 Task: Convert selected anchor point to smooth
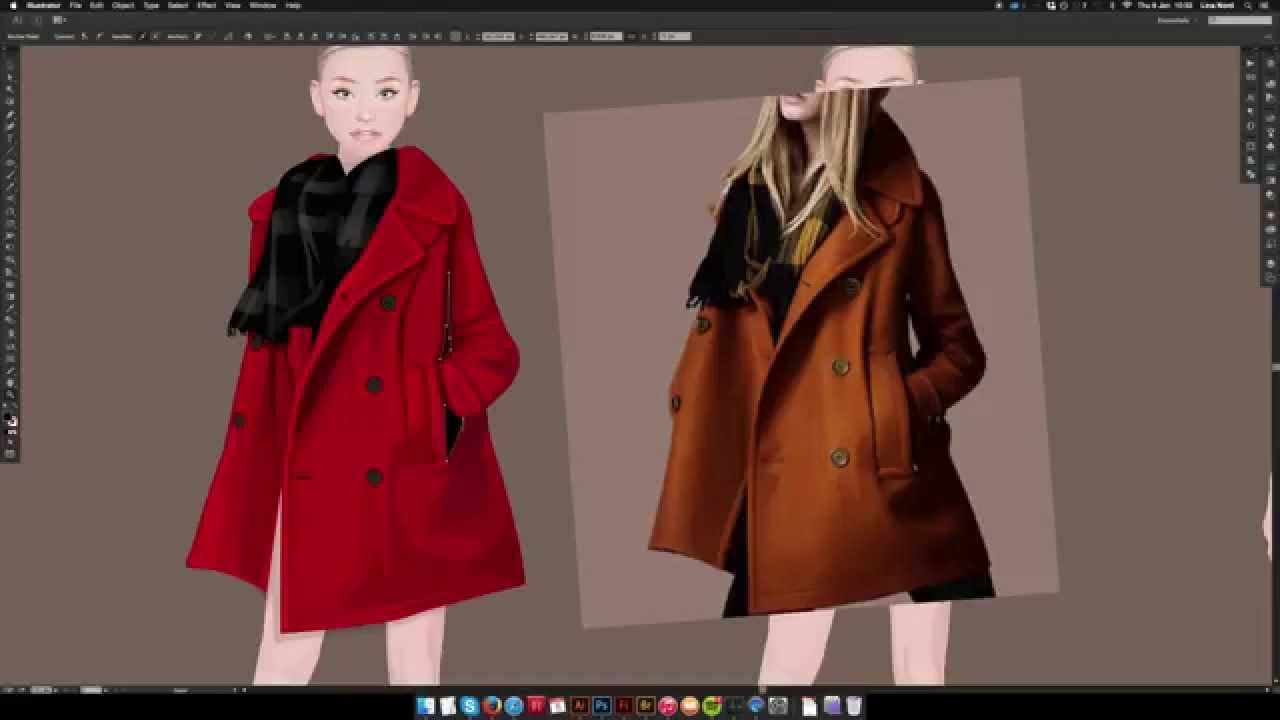pyautogui.click(x=99, y=36)
